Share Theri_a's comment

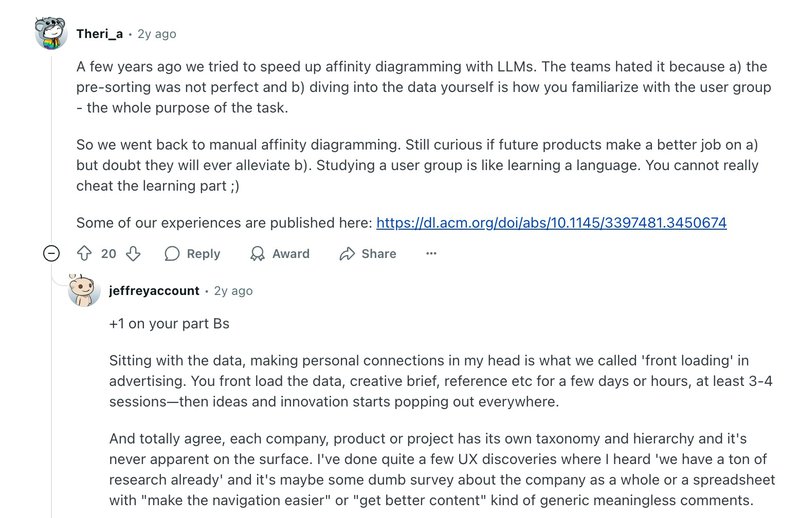pyautogui.click(x=367, y=254)
